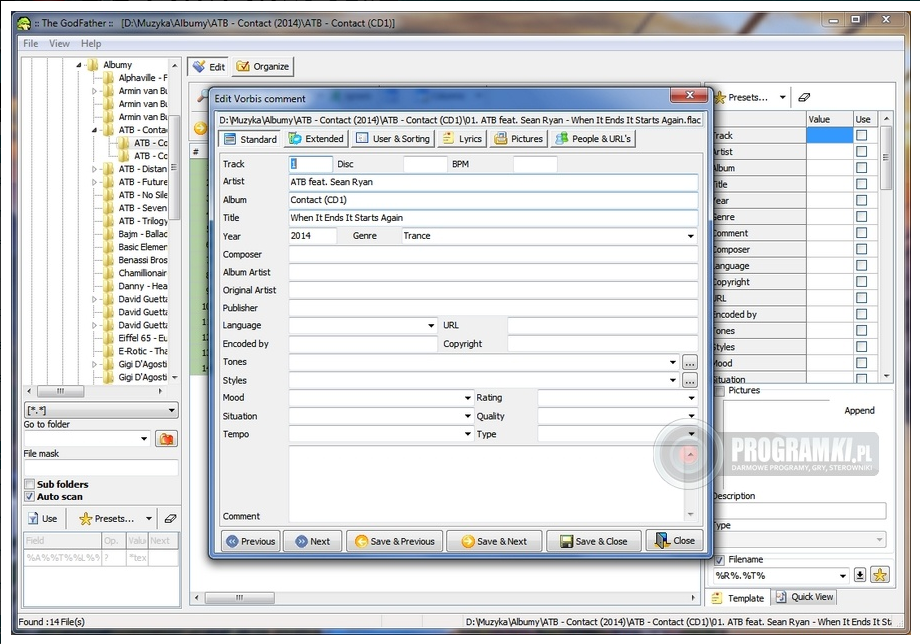This screenshot has height=644, width=920.
Task: Open the User & Sorting tab
Action: click(393, 138)
